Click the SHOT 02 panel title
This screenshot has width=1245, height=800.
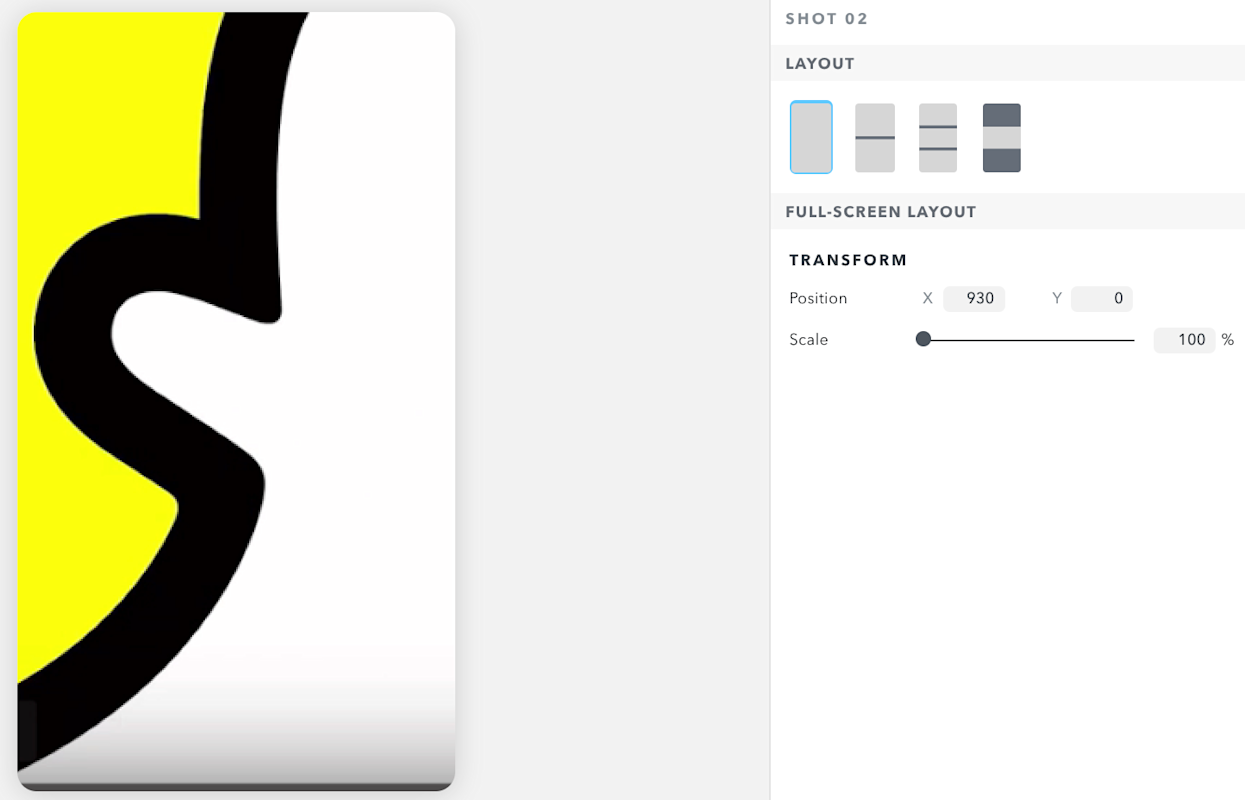tap(827, 19)
